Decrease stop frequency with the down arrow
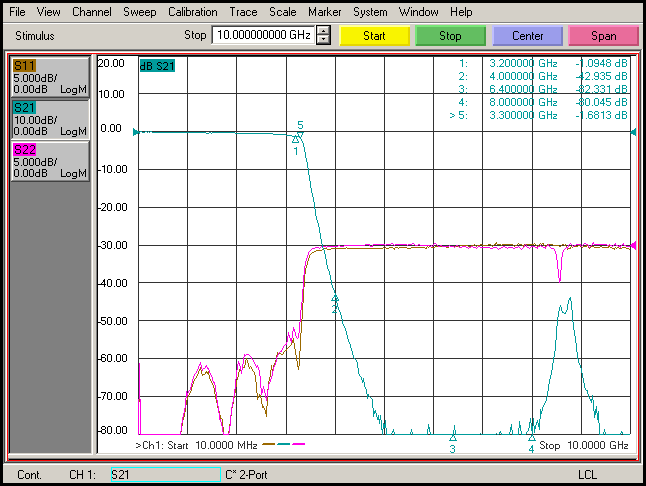This screenshot has width=646, height=486. [323, 40]
